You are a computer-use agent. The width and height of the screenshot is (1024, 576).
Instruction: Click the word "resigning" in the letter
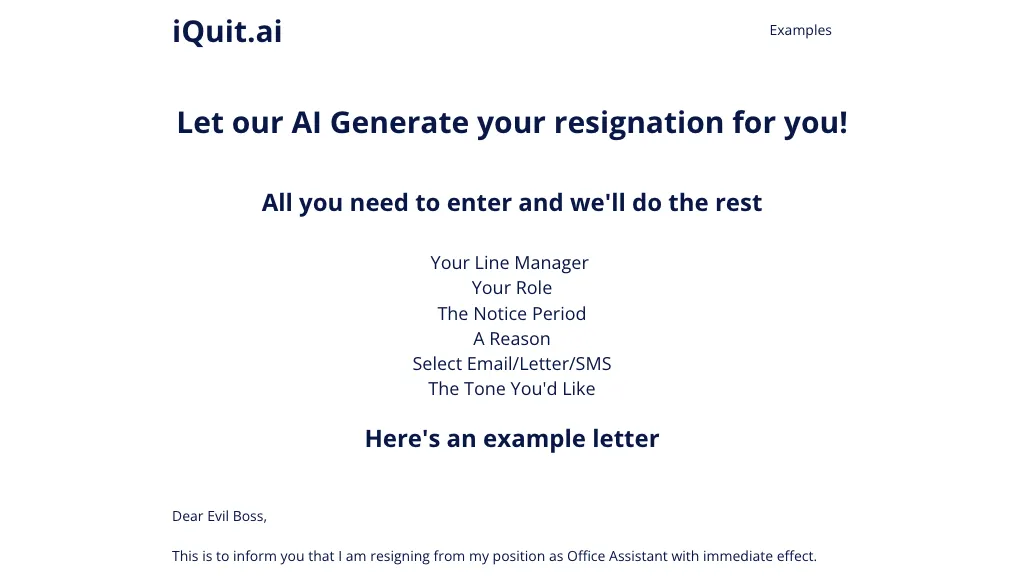400,556
